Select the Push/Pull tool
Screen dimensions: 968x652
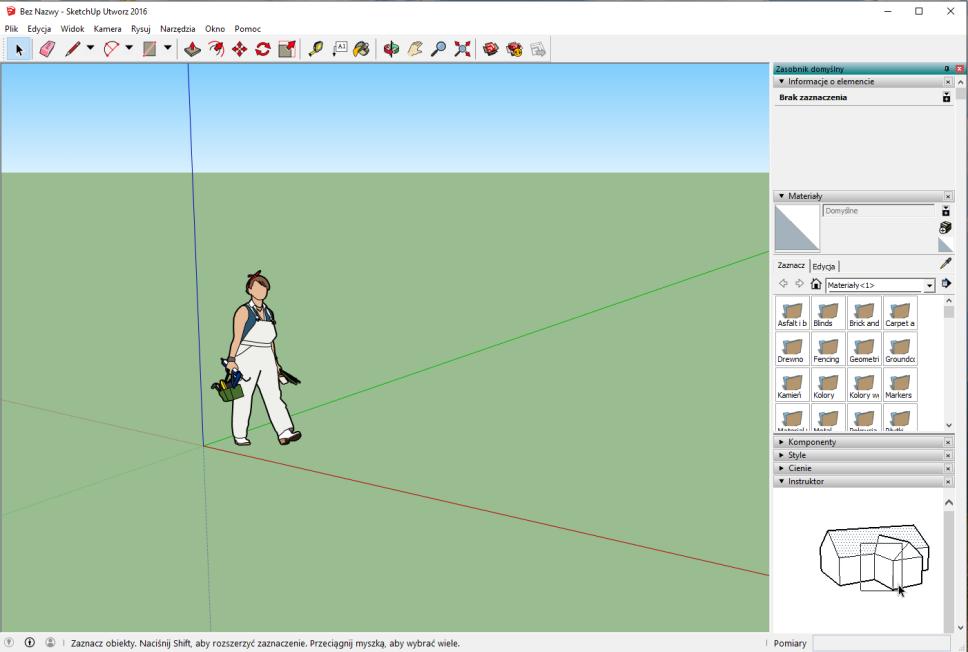pos(193,49)
